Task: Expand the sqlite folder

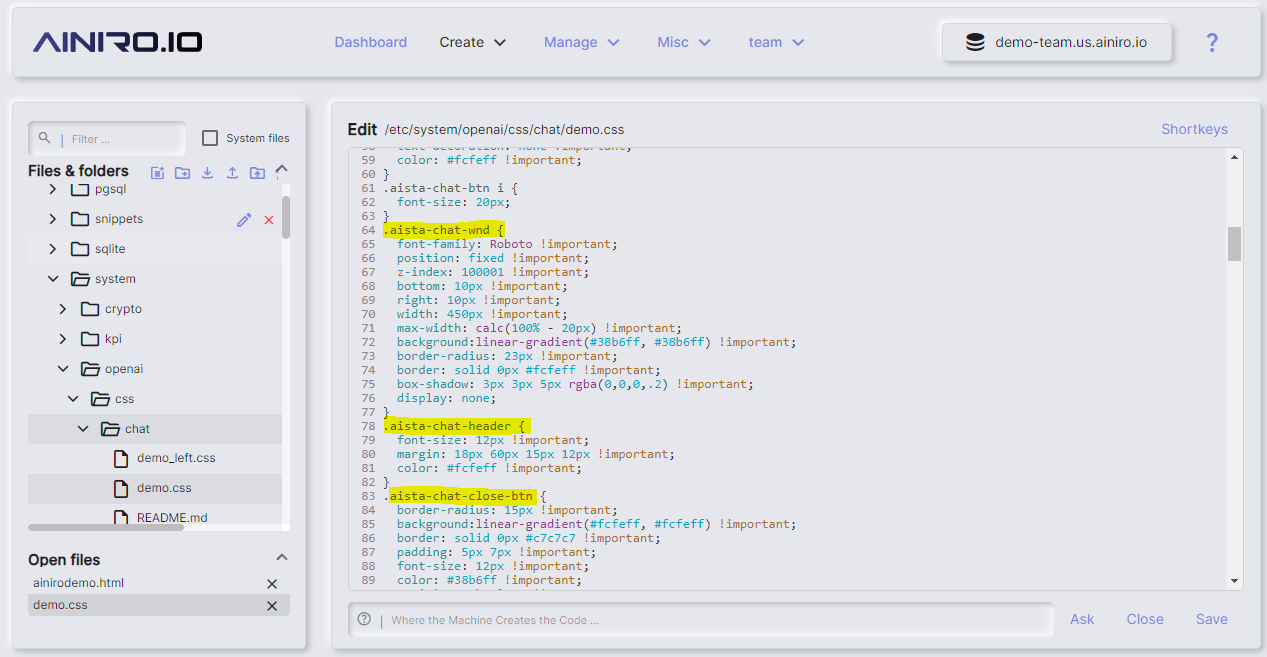Action: click(53, 249)
